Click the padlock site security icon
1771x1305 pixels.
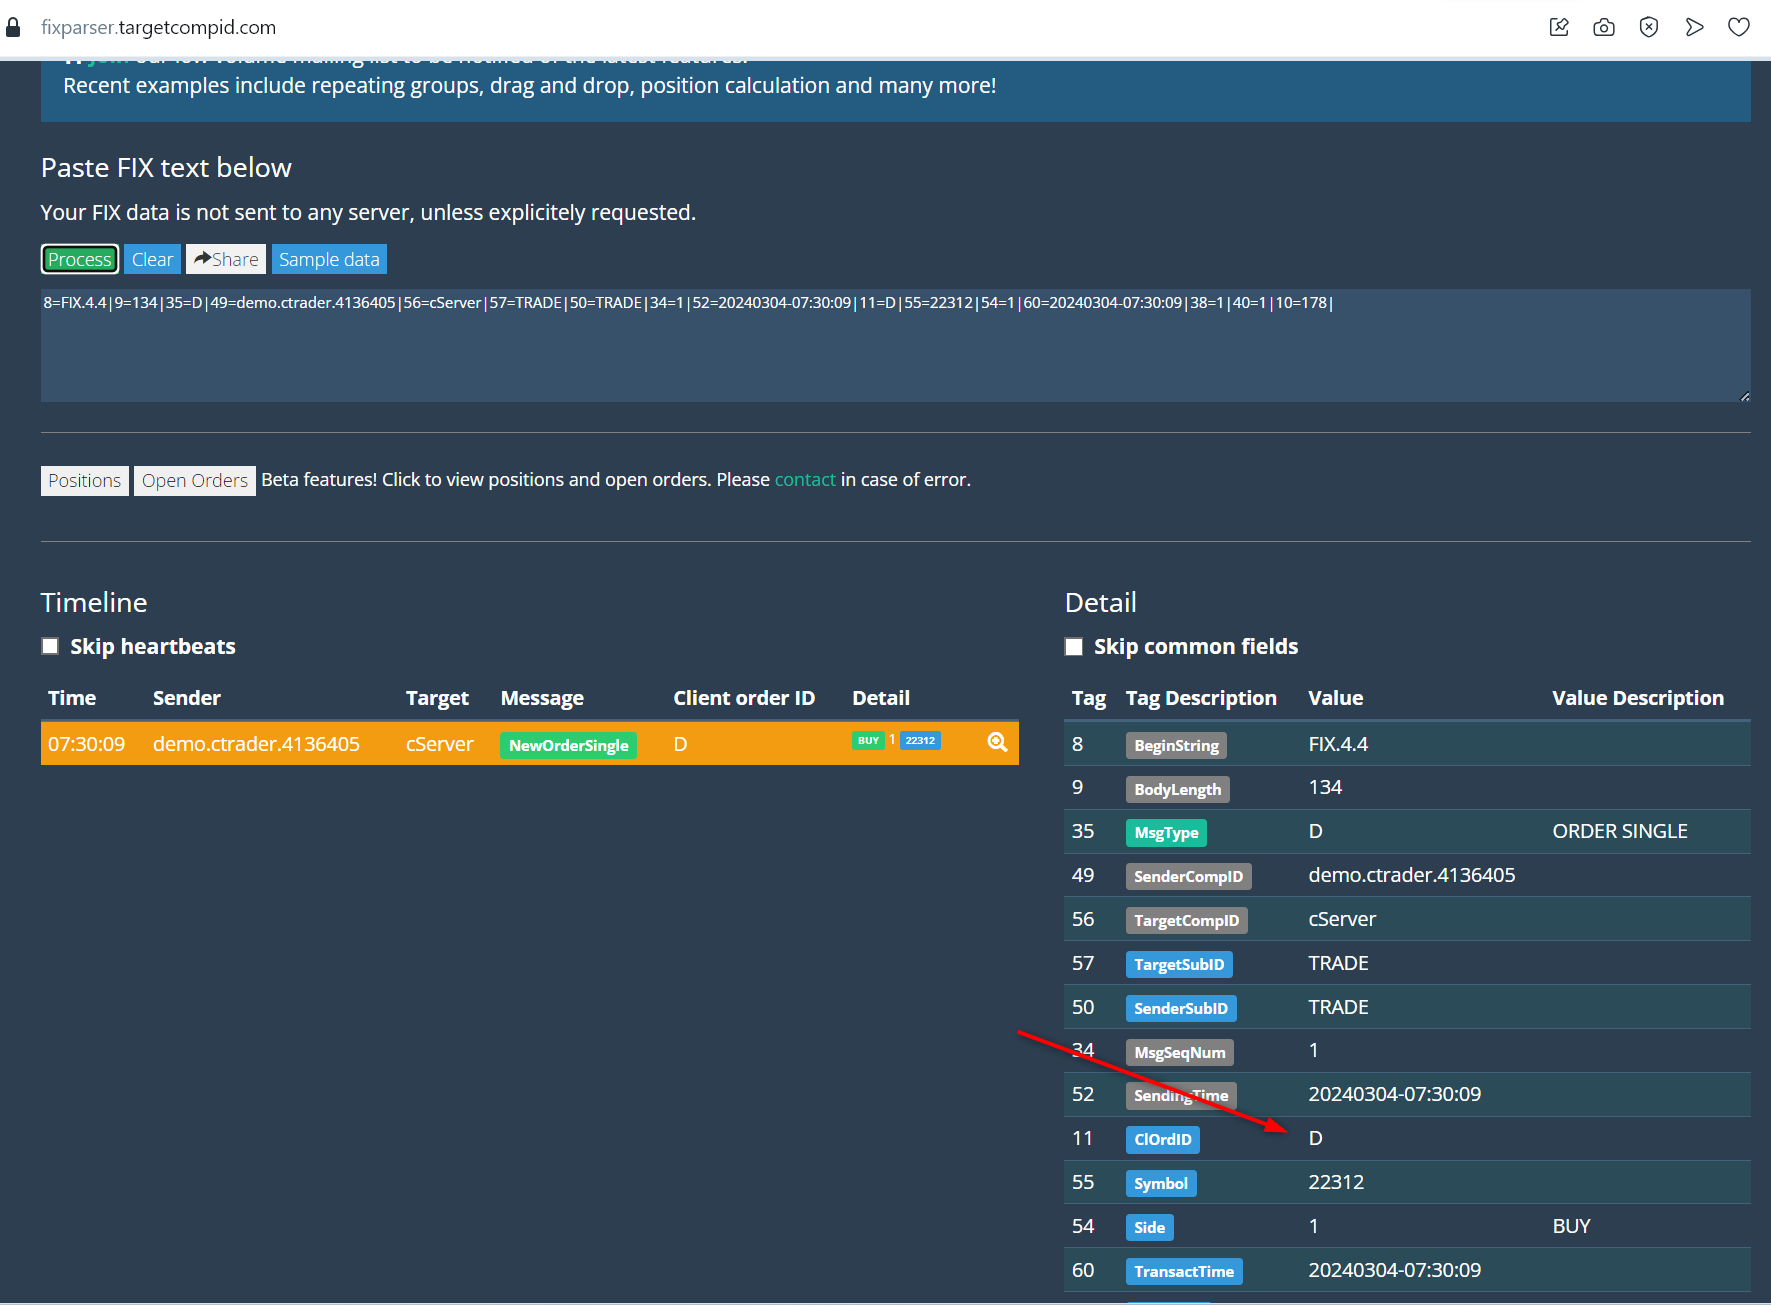pyautogui.click(x=13, y=28)
